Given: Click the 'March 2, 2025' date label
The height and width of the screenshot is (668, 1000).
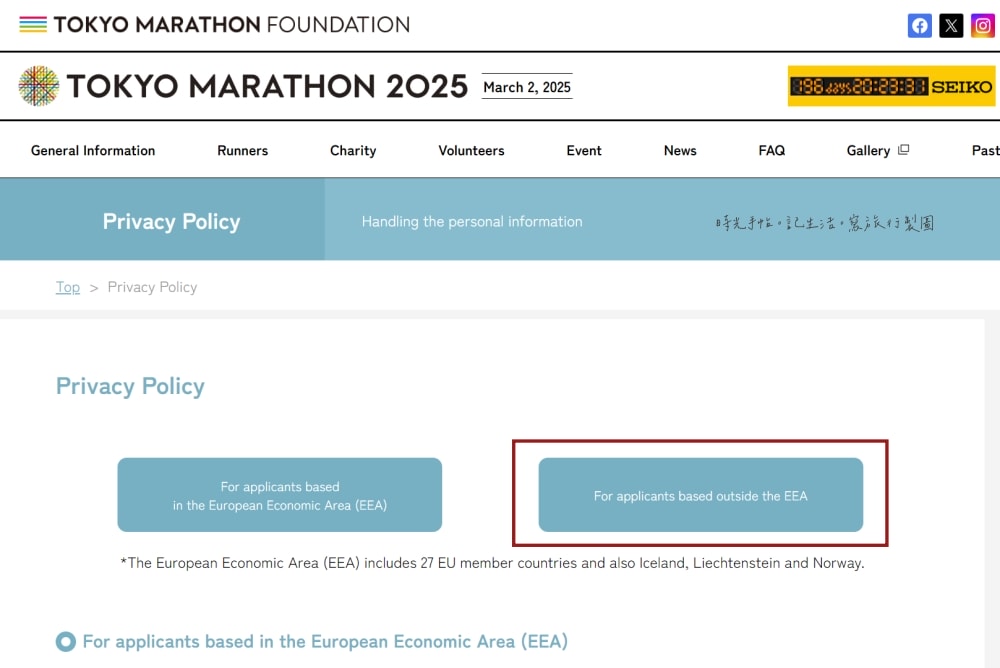Looking at the screenshot, I should pos(527,87).
